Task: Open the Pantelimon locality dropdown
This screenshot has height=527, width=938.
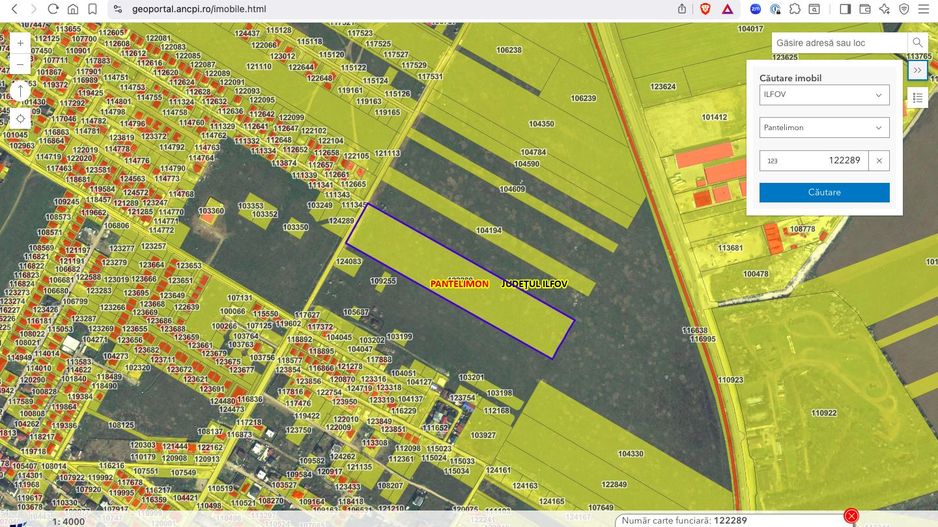Action: click(823, 128)
